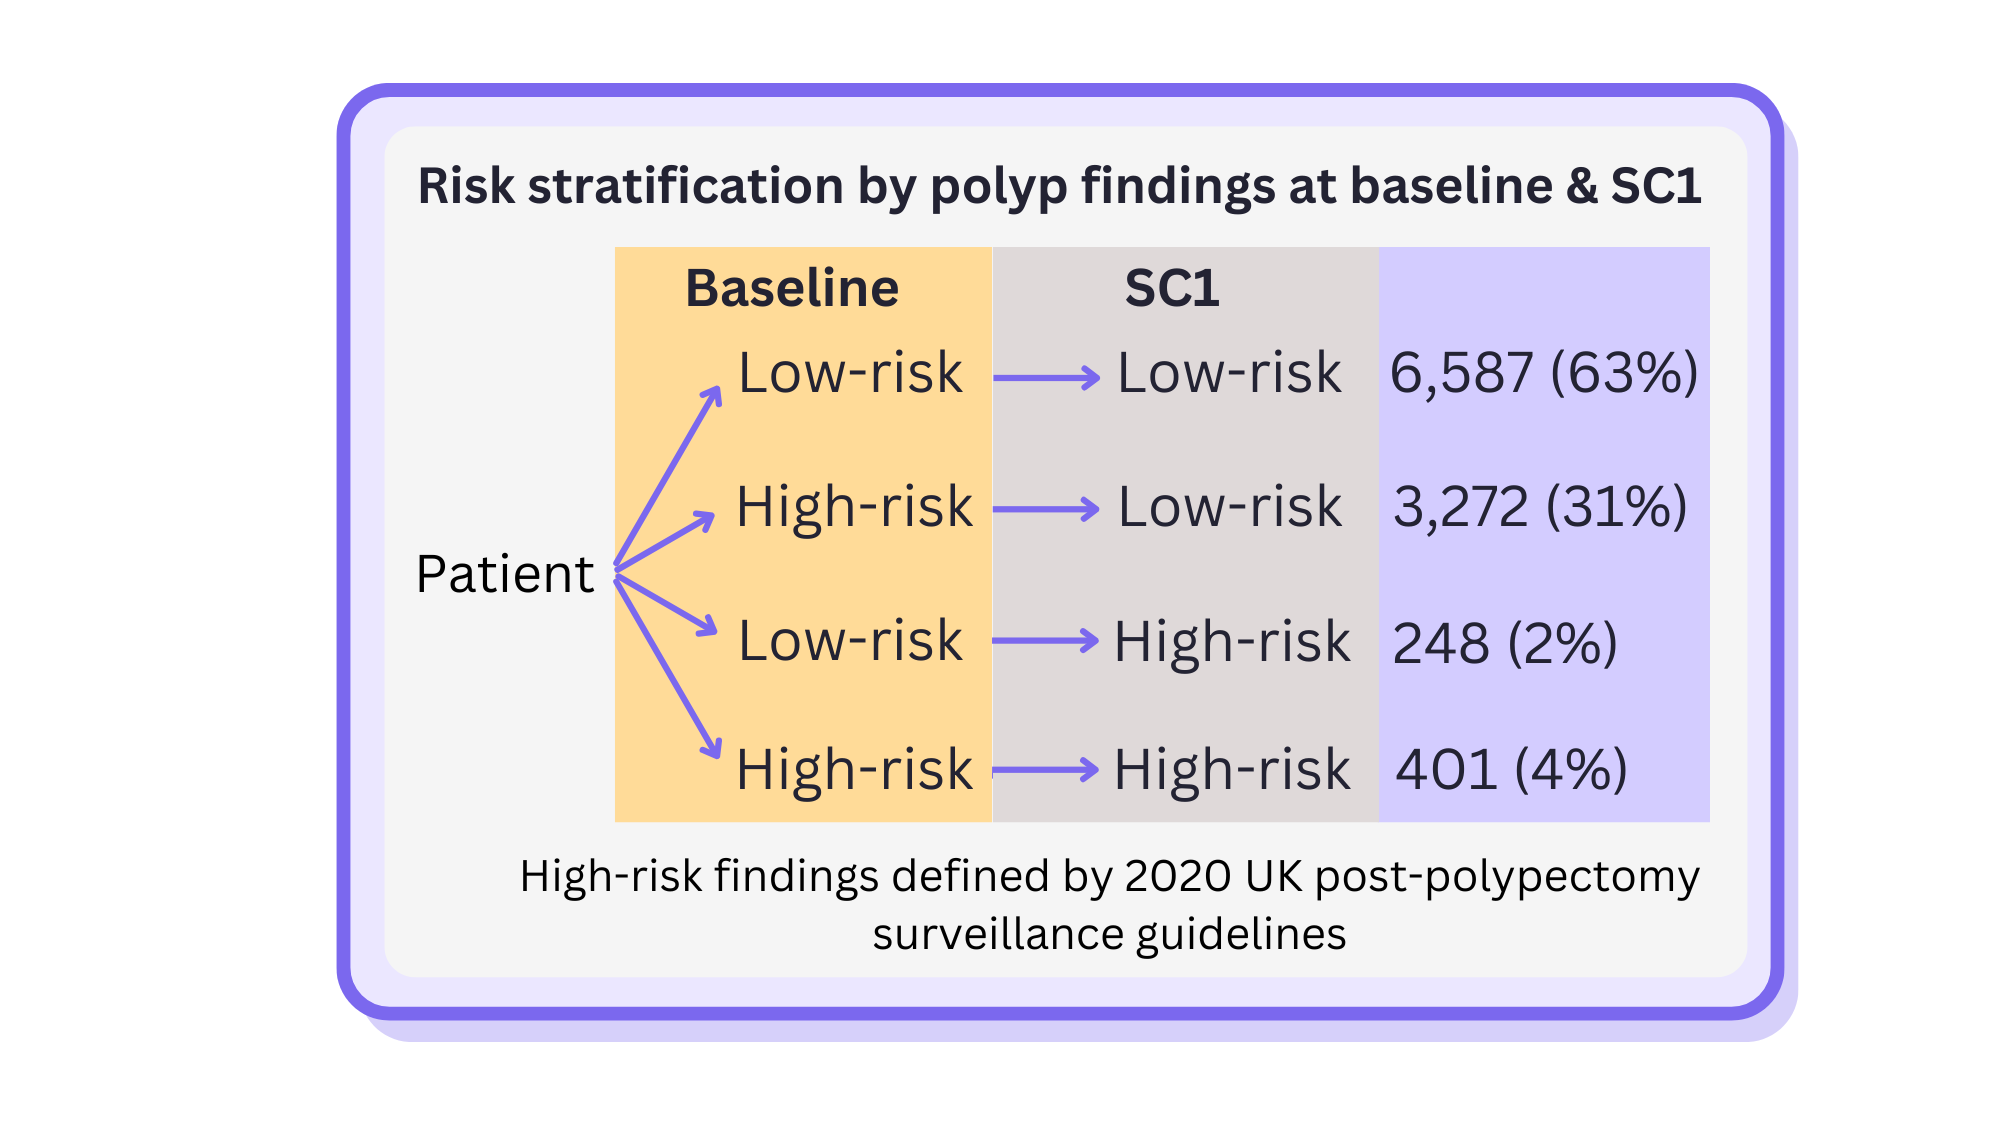Click the "248 (2%)" value

[1505, 643]
